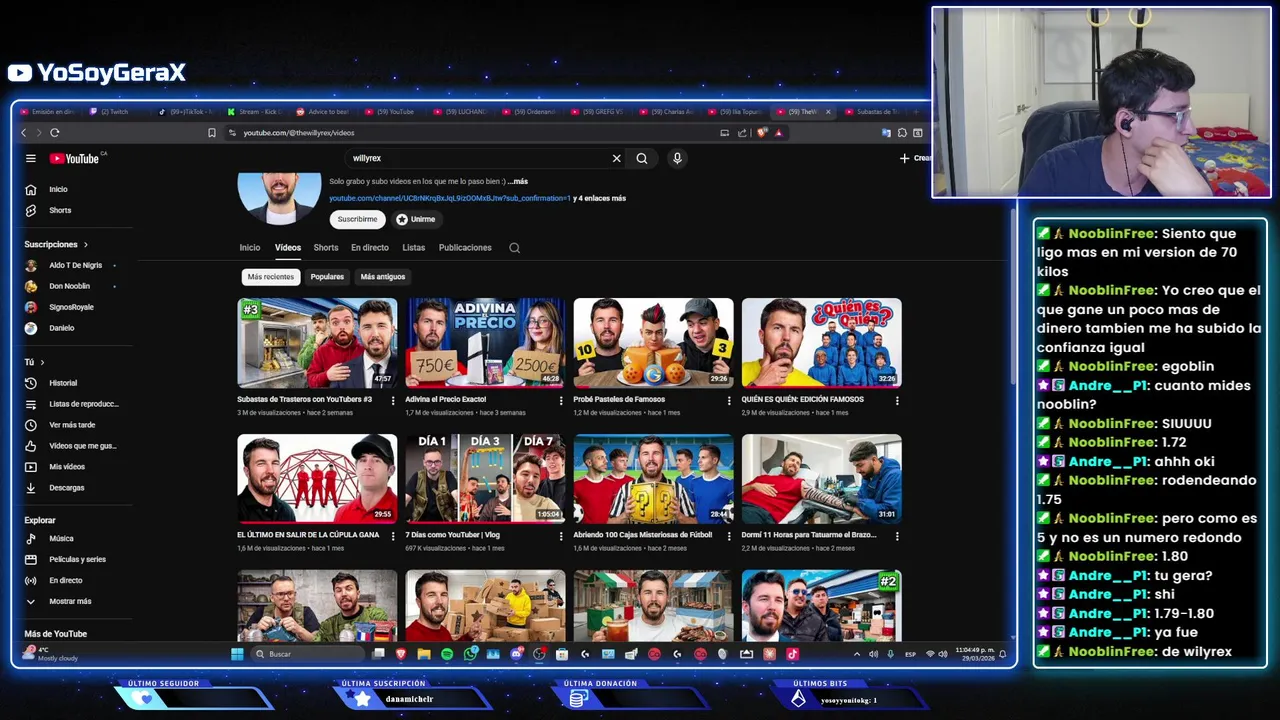Viewport: 1280px width, 720px height.
Task: Switch to channel Listas tab
Action: point(414,247)
